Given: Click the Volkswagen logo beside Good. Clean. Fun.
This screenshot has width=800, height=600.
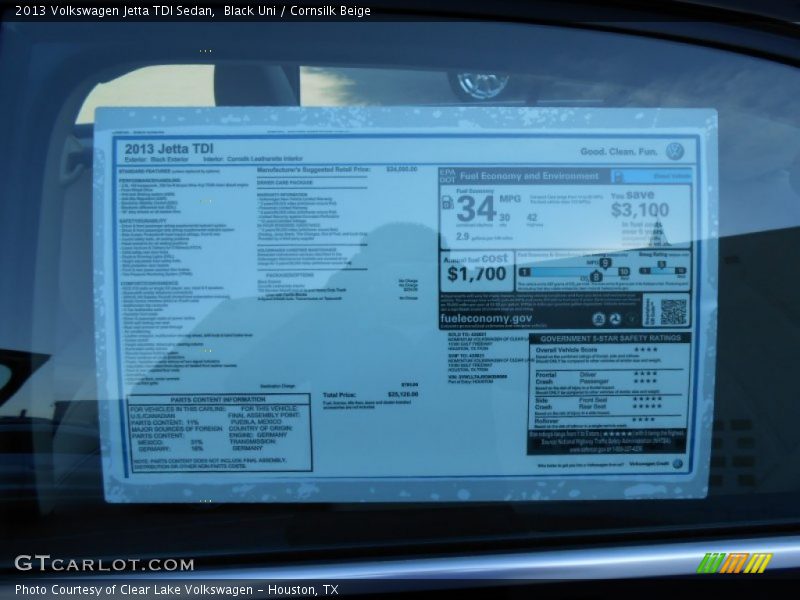Looking at the screenshot, I should [x=675, y=152].
